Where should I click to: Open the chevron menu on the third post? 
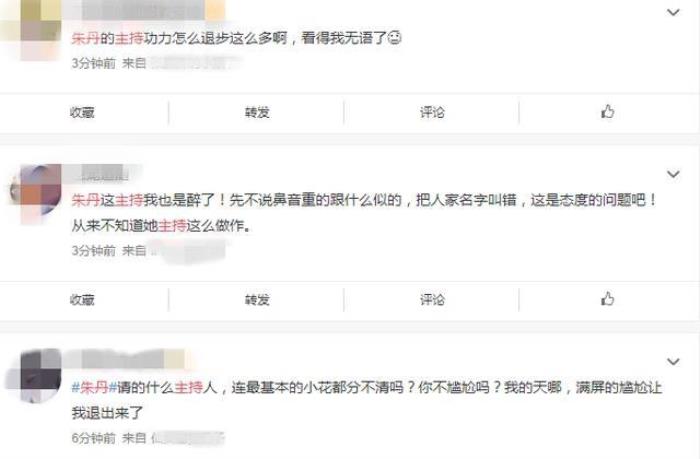tap(673, 362)
